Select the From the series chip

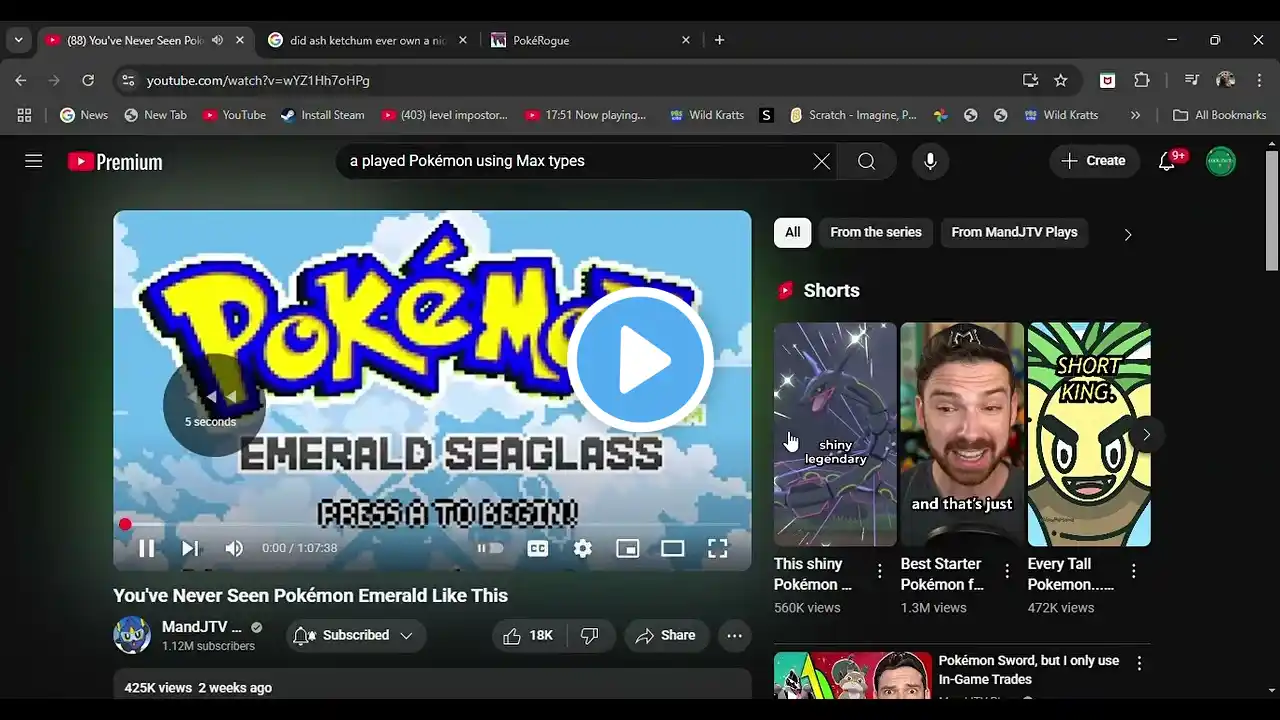(876, 232)
